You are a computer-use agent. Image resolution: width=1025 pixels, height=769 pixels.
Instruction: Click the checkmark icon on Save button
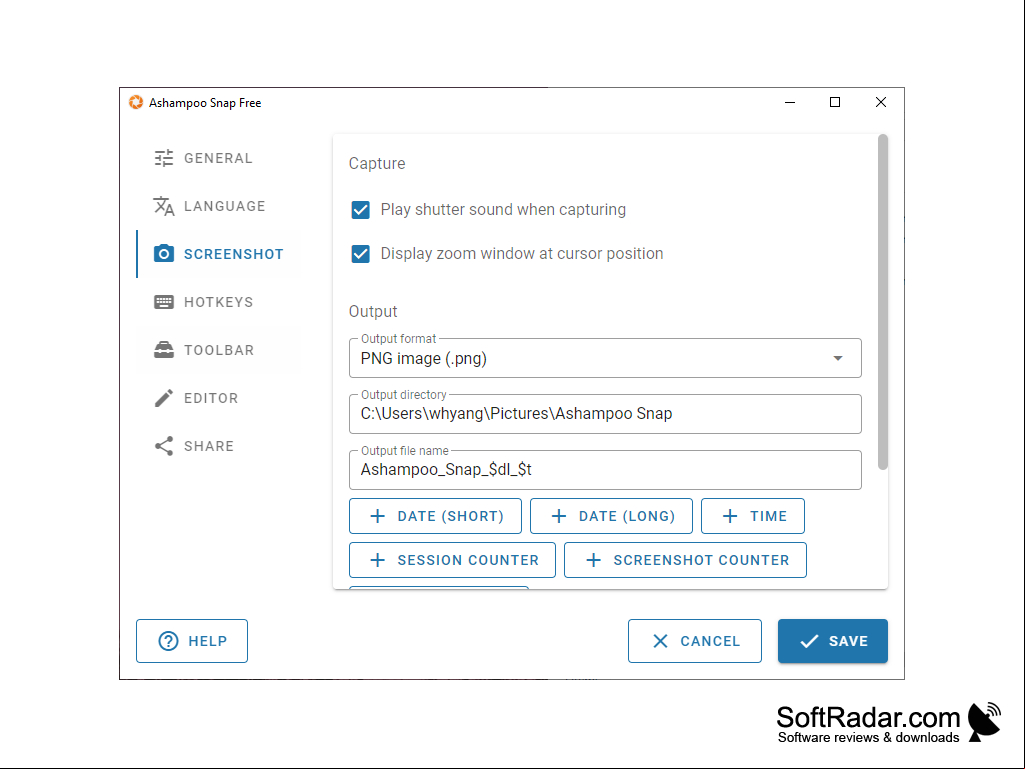pos(809,641)
